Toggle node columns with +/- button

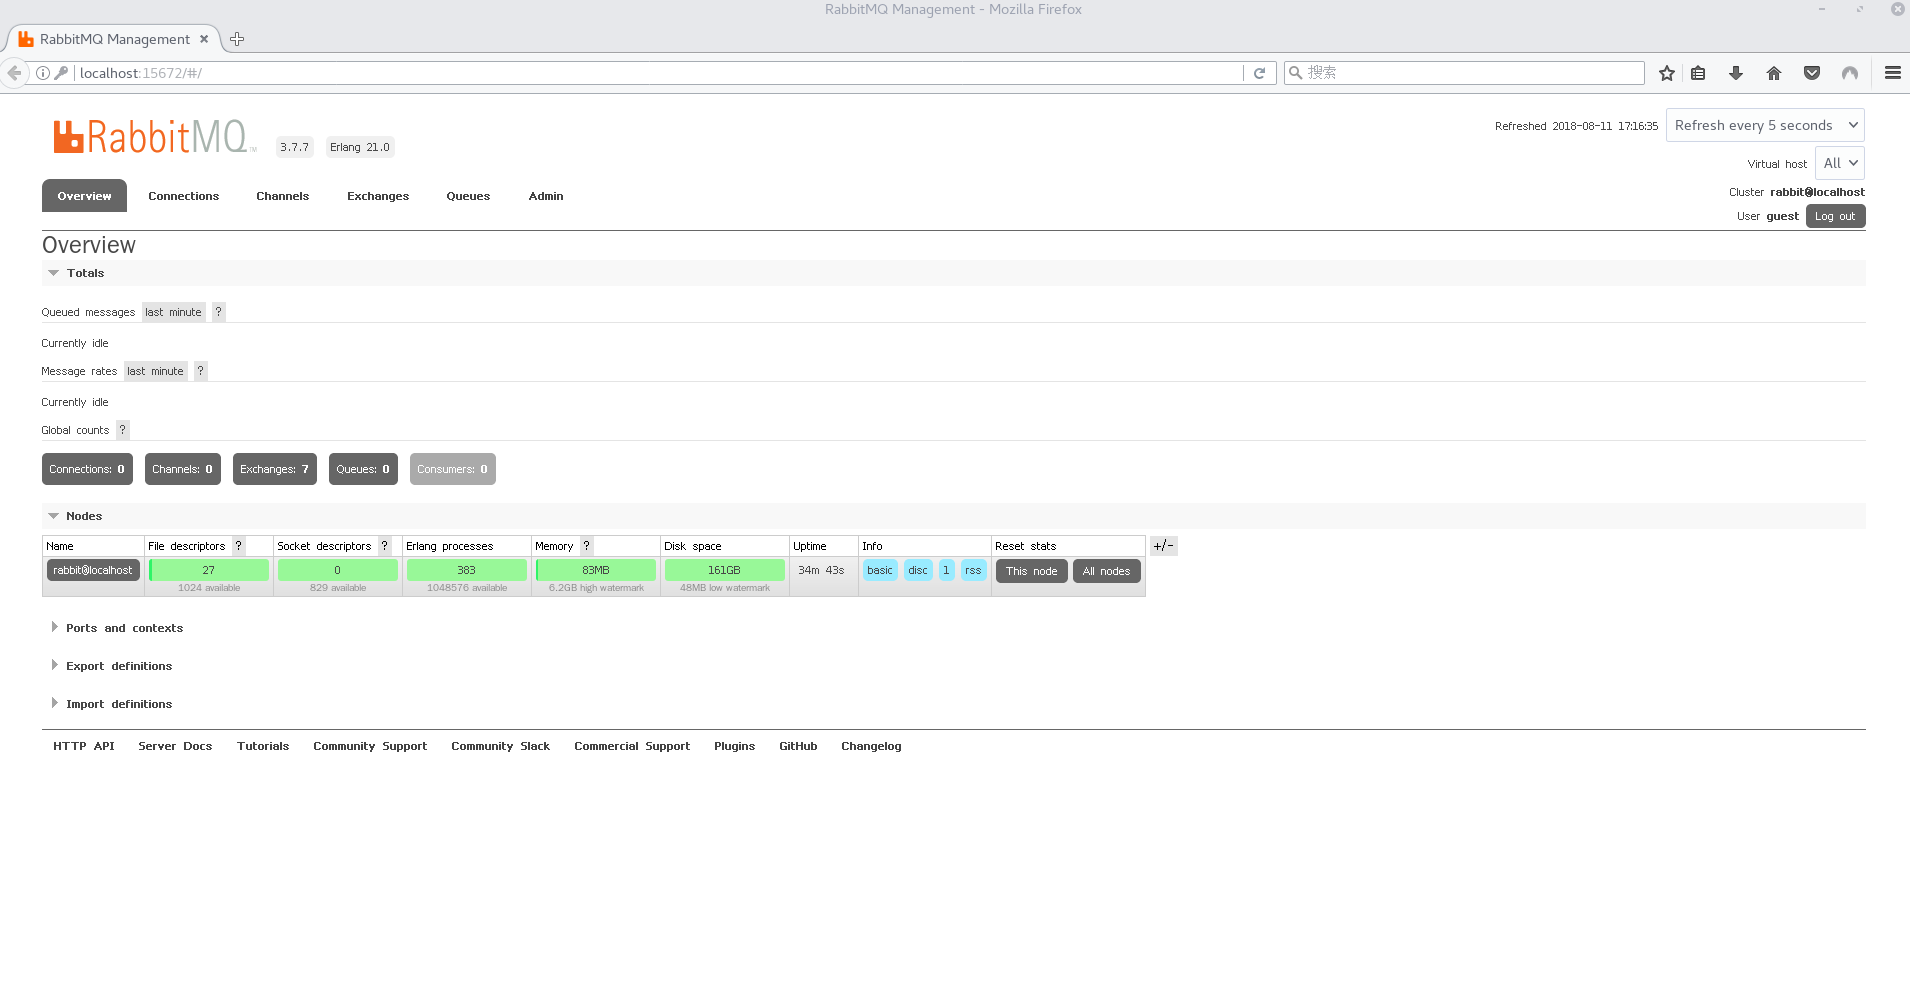(x=1164, y=546)
